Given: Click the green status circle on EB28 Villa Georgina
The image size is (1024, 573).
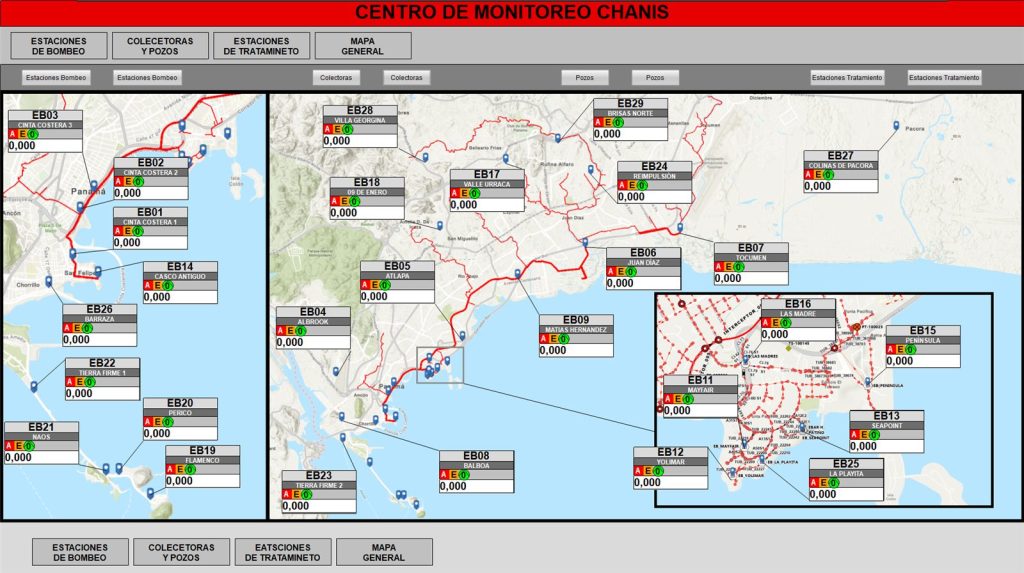Looking at the screenshot, I should (347, 129).
